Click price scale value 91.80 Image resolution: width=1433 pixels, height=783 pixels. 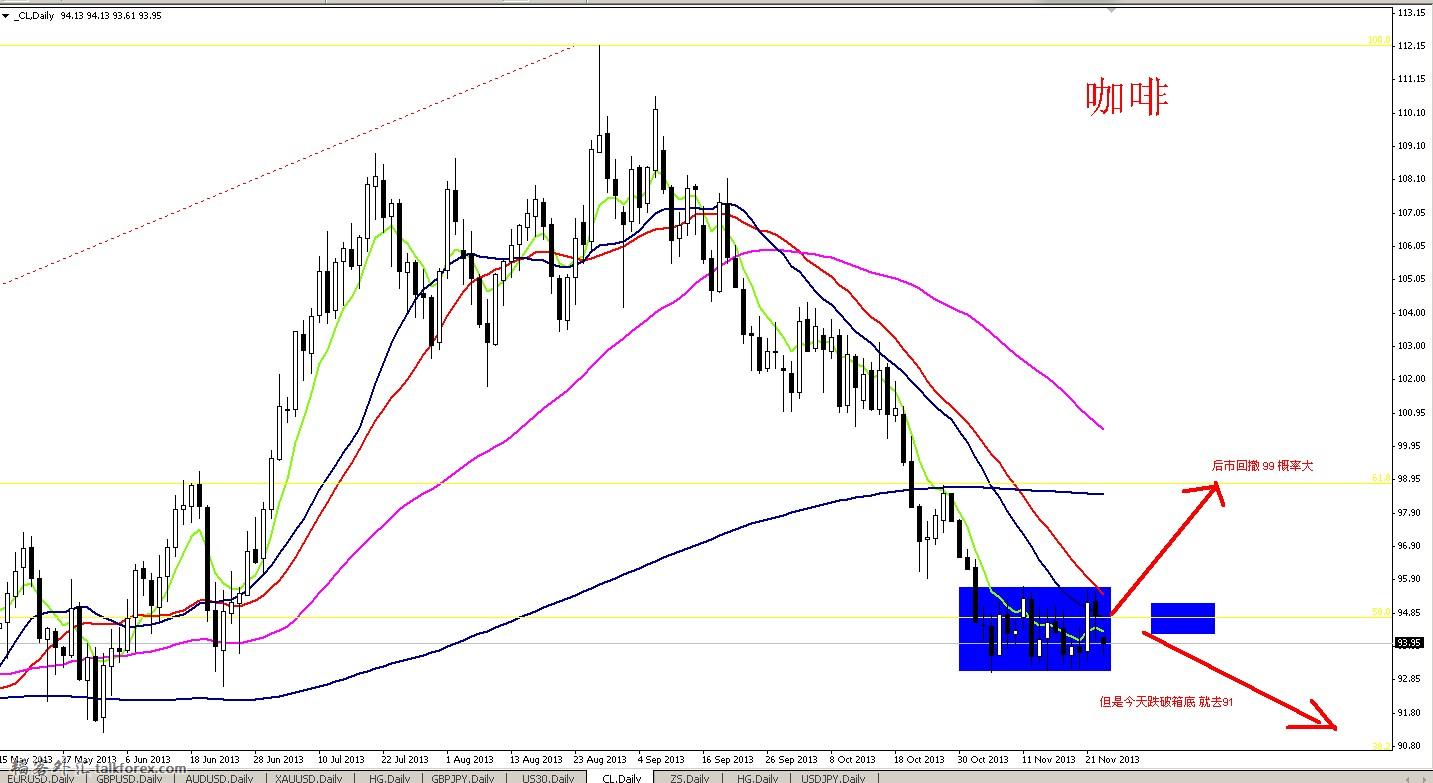[x=1411, y=712]
